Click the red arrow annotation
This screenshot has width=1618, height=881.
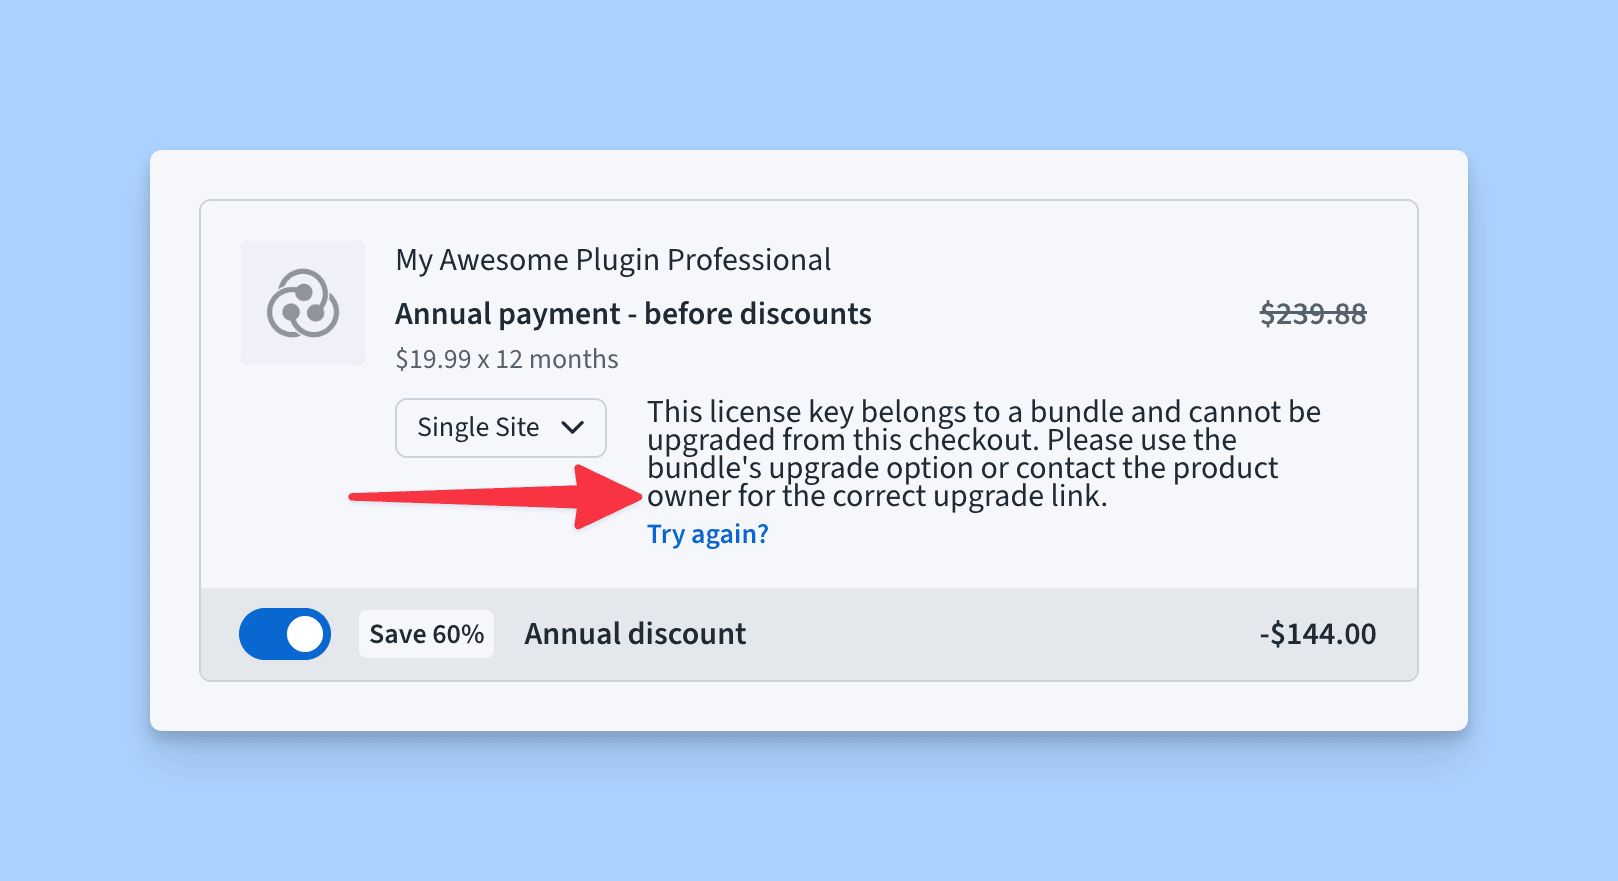[x=500, y=495]
